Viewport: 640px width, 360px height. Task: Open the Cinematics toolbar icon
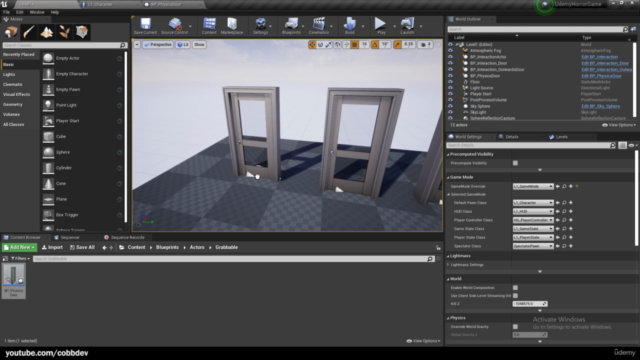point(319,26)
